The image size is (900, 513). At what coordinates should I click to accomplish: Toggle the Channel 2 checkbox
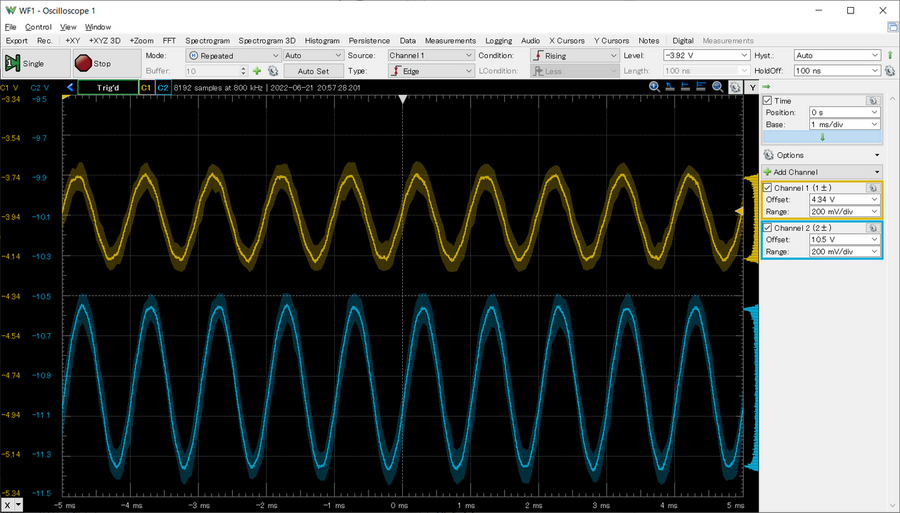(768, 229)
